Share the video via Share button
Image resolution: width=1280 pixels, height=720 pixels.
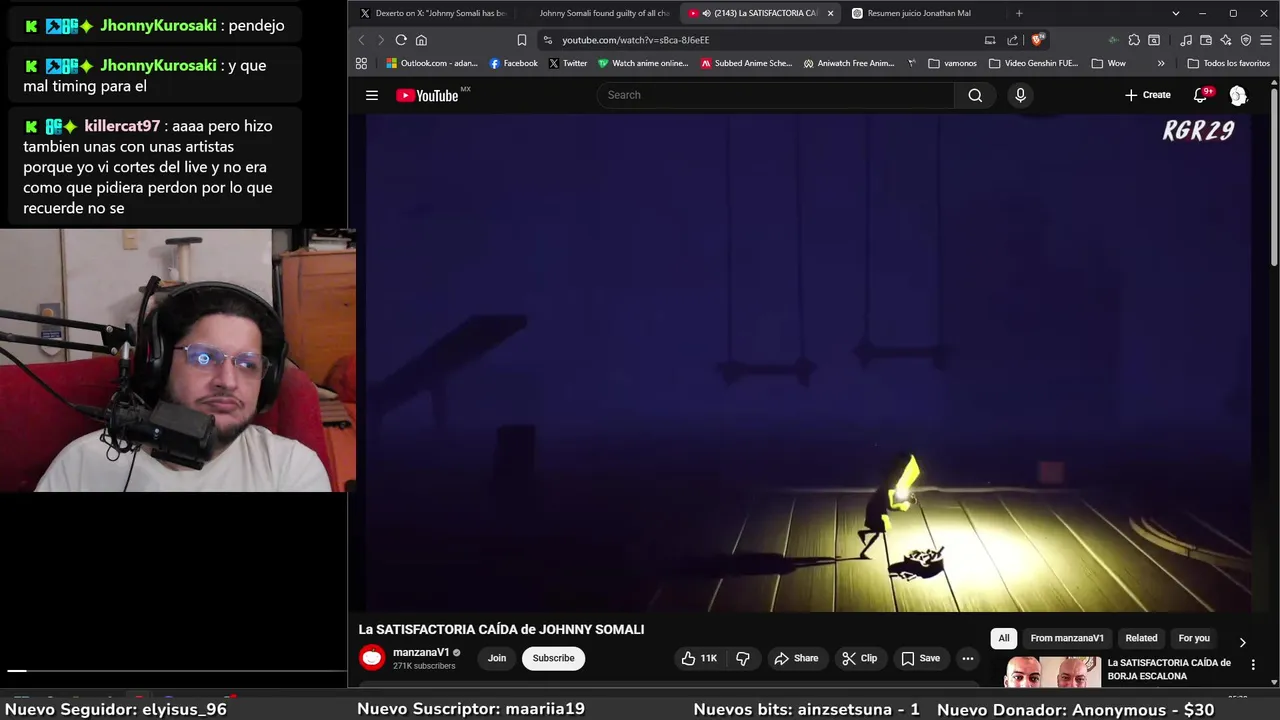796,658
